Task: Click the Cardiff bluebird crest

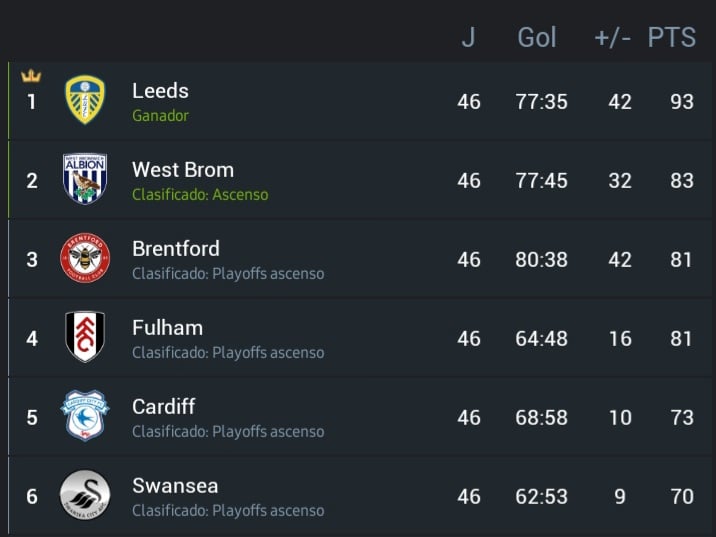Action: [85, 416]
